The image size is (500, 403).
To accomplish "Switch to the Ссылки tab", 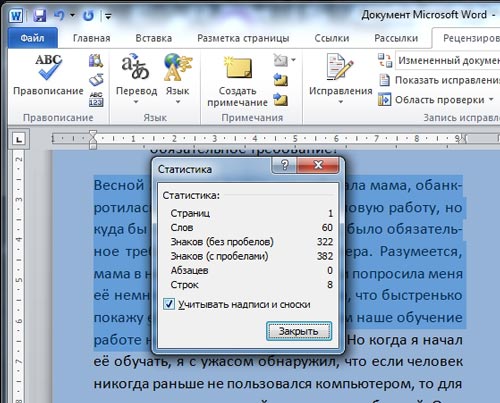I will tap(332, 38).
